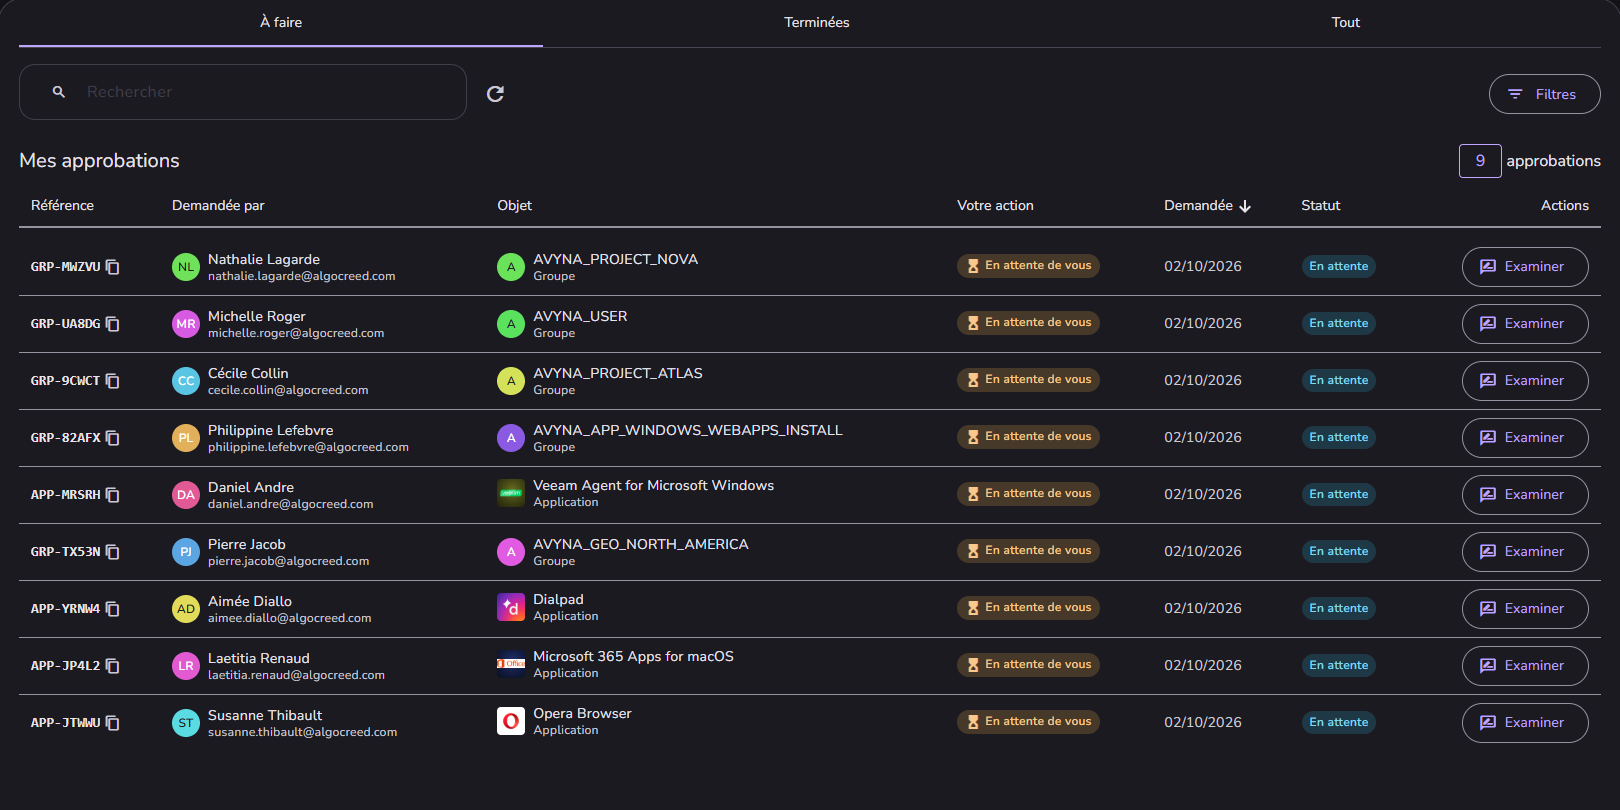Image resolution: width=1620 pixels, height=810 pixels.
Task: Click the Demandée par column header
Action: point(218,205)
